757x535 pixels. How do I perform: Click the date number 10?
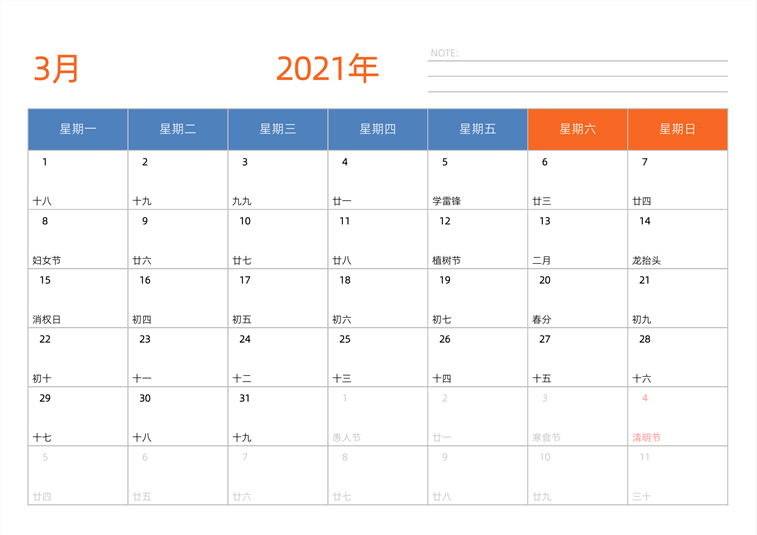(x=245, y=221)
